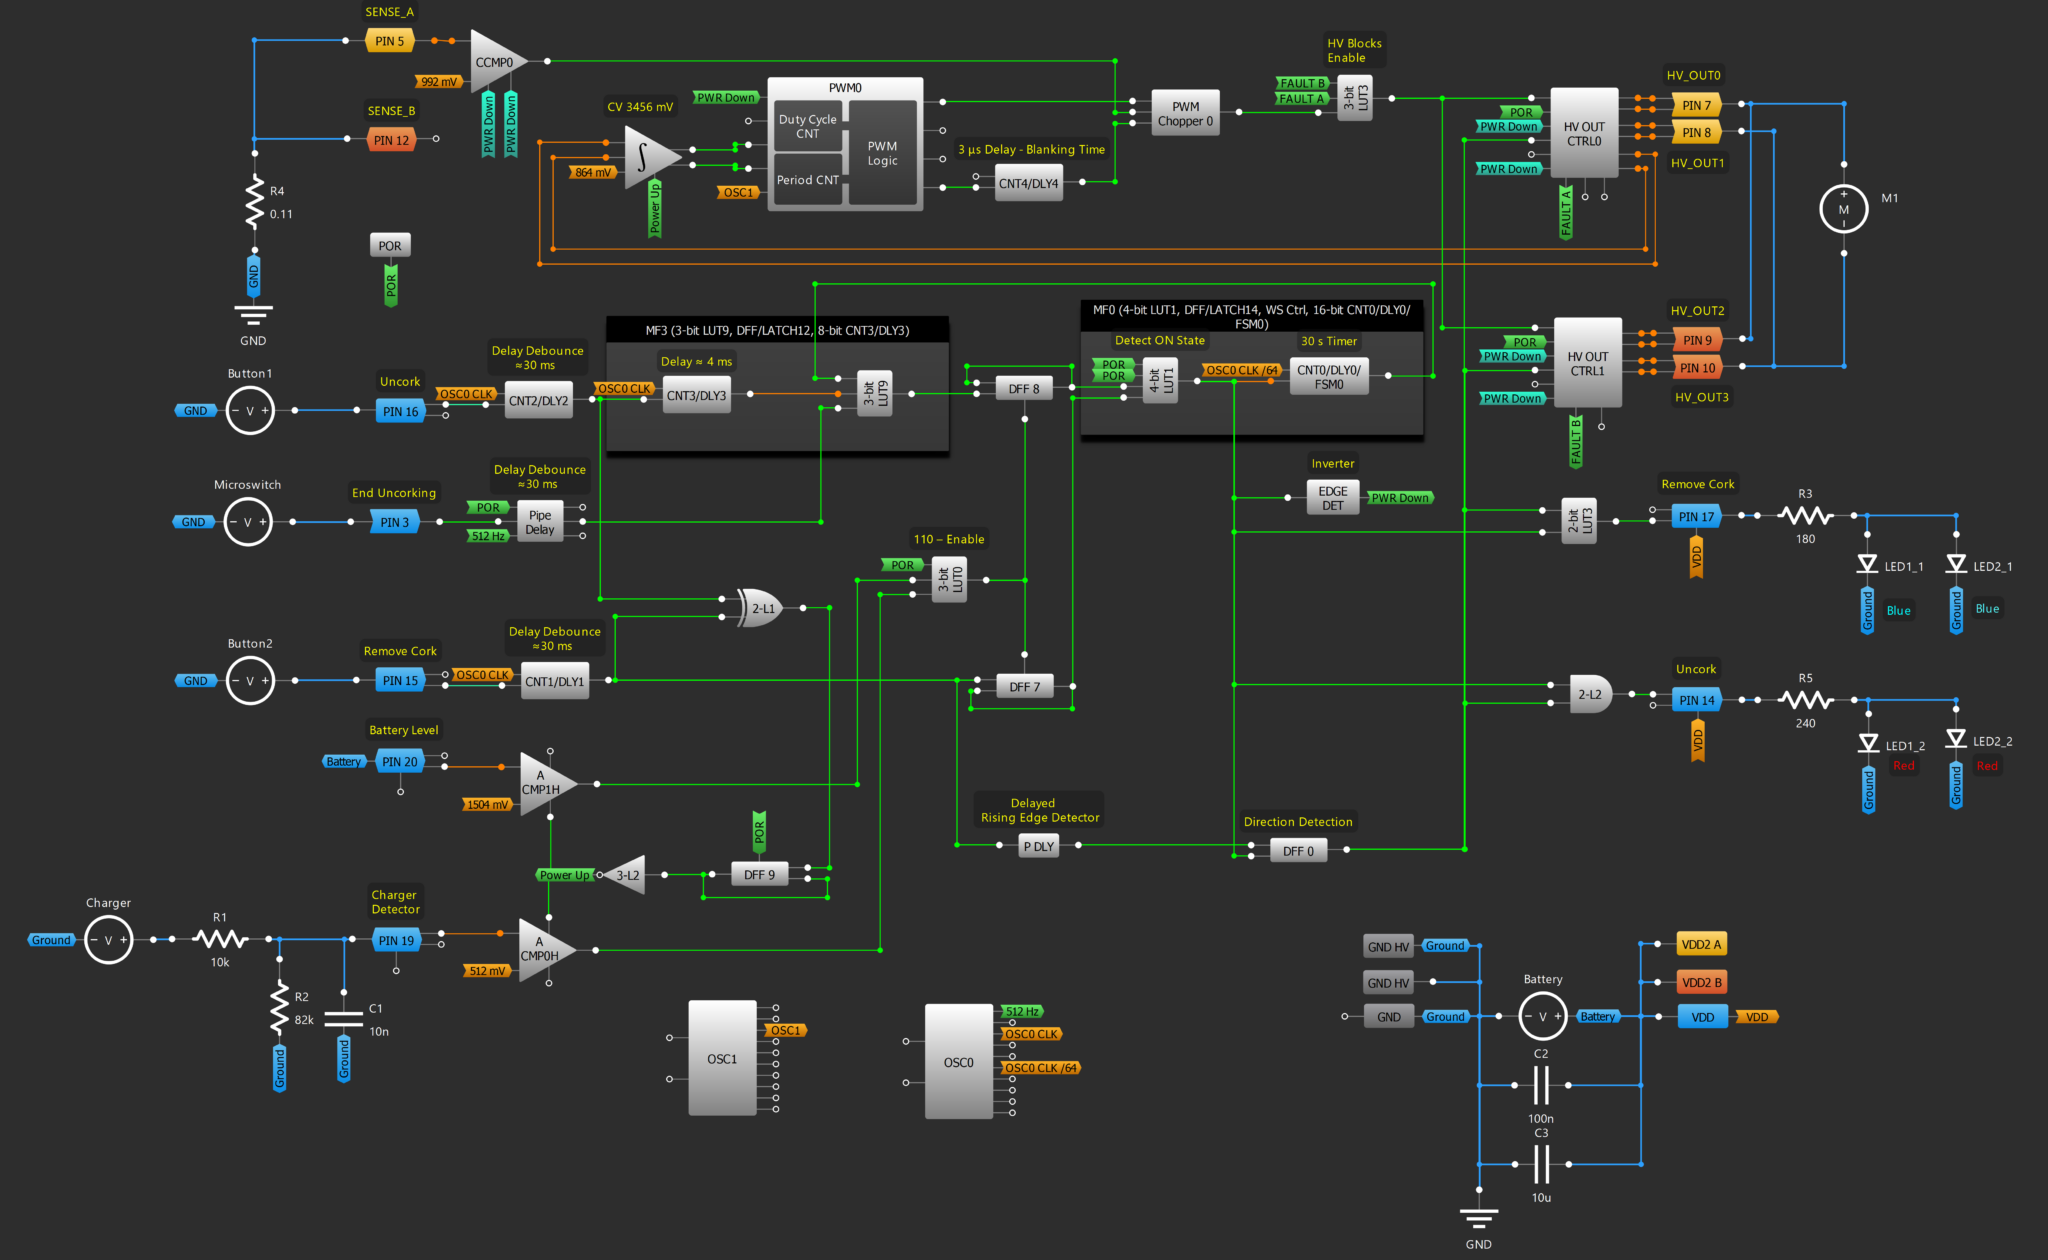Click the PIN 5 SENSE_A pin
The width and height of the screenshot is (2048, 1260).
click(x=389, y=41)
